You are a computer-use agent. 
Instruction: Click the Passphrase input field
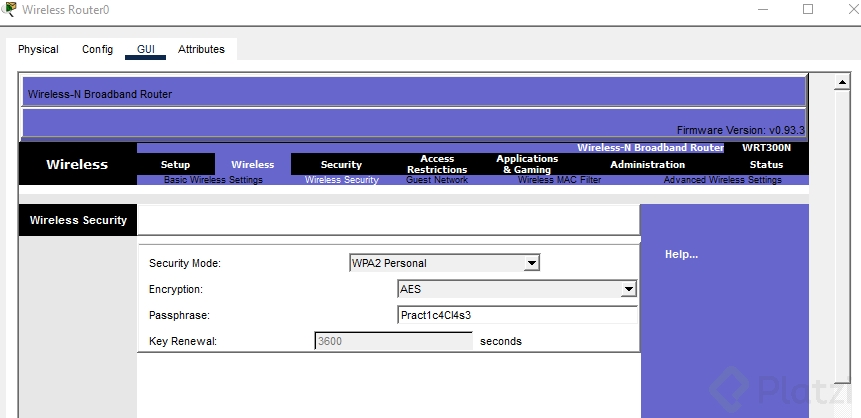click(517, 315)
